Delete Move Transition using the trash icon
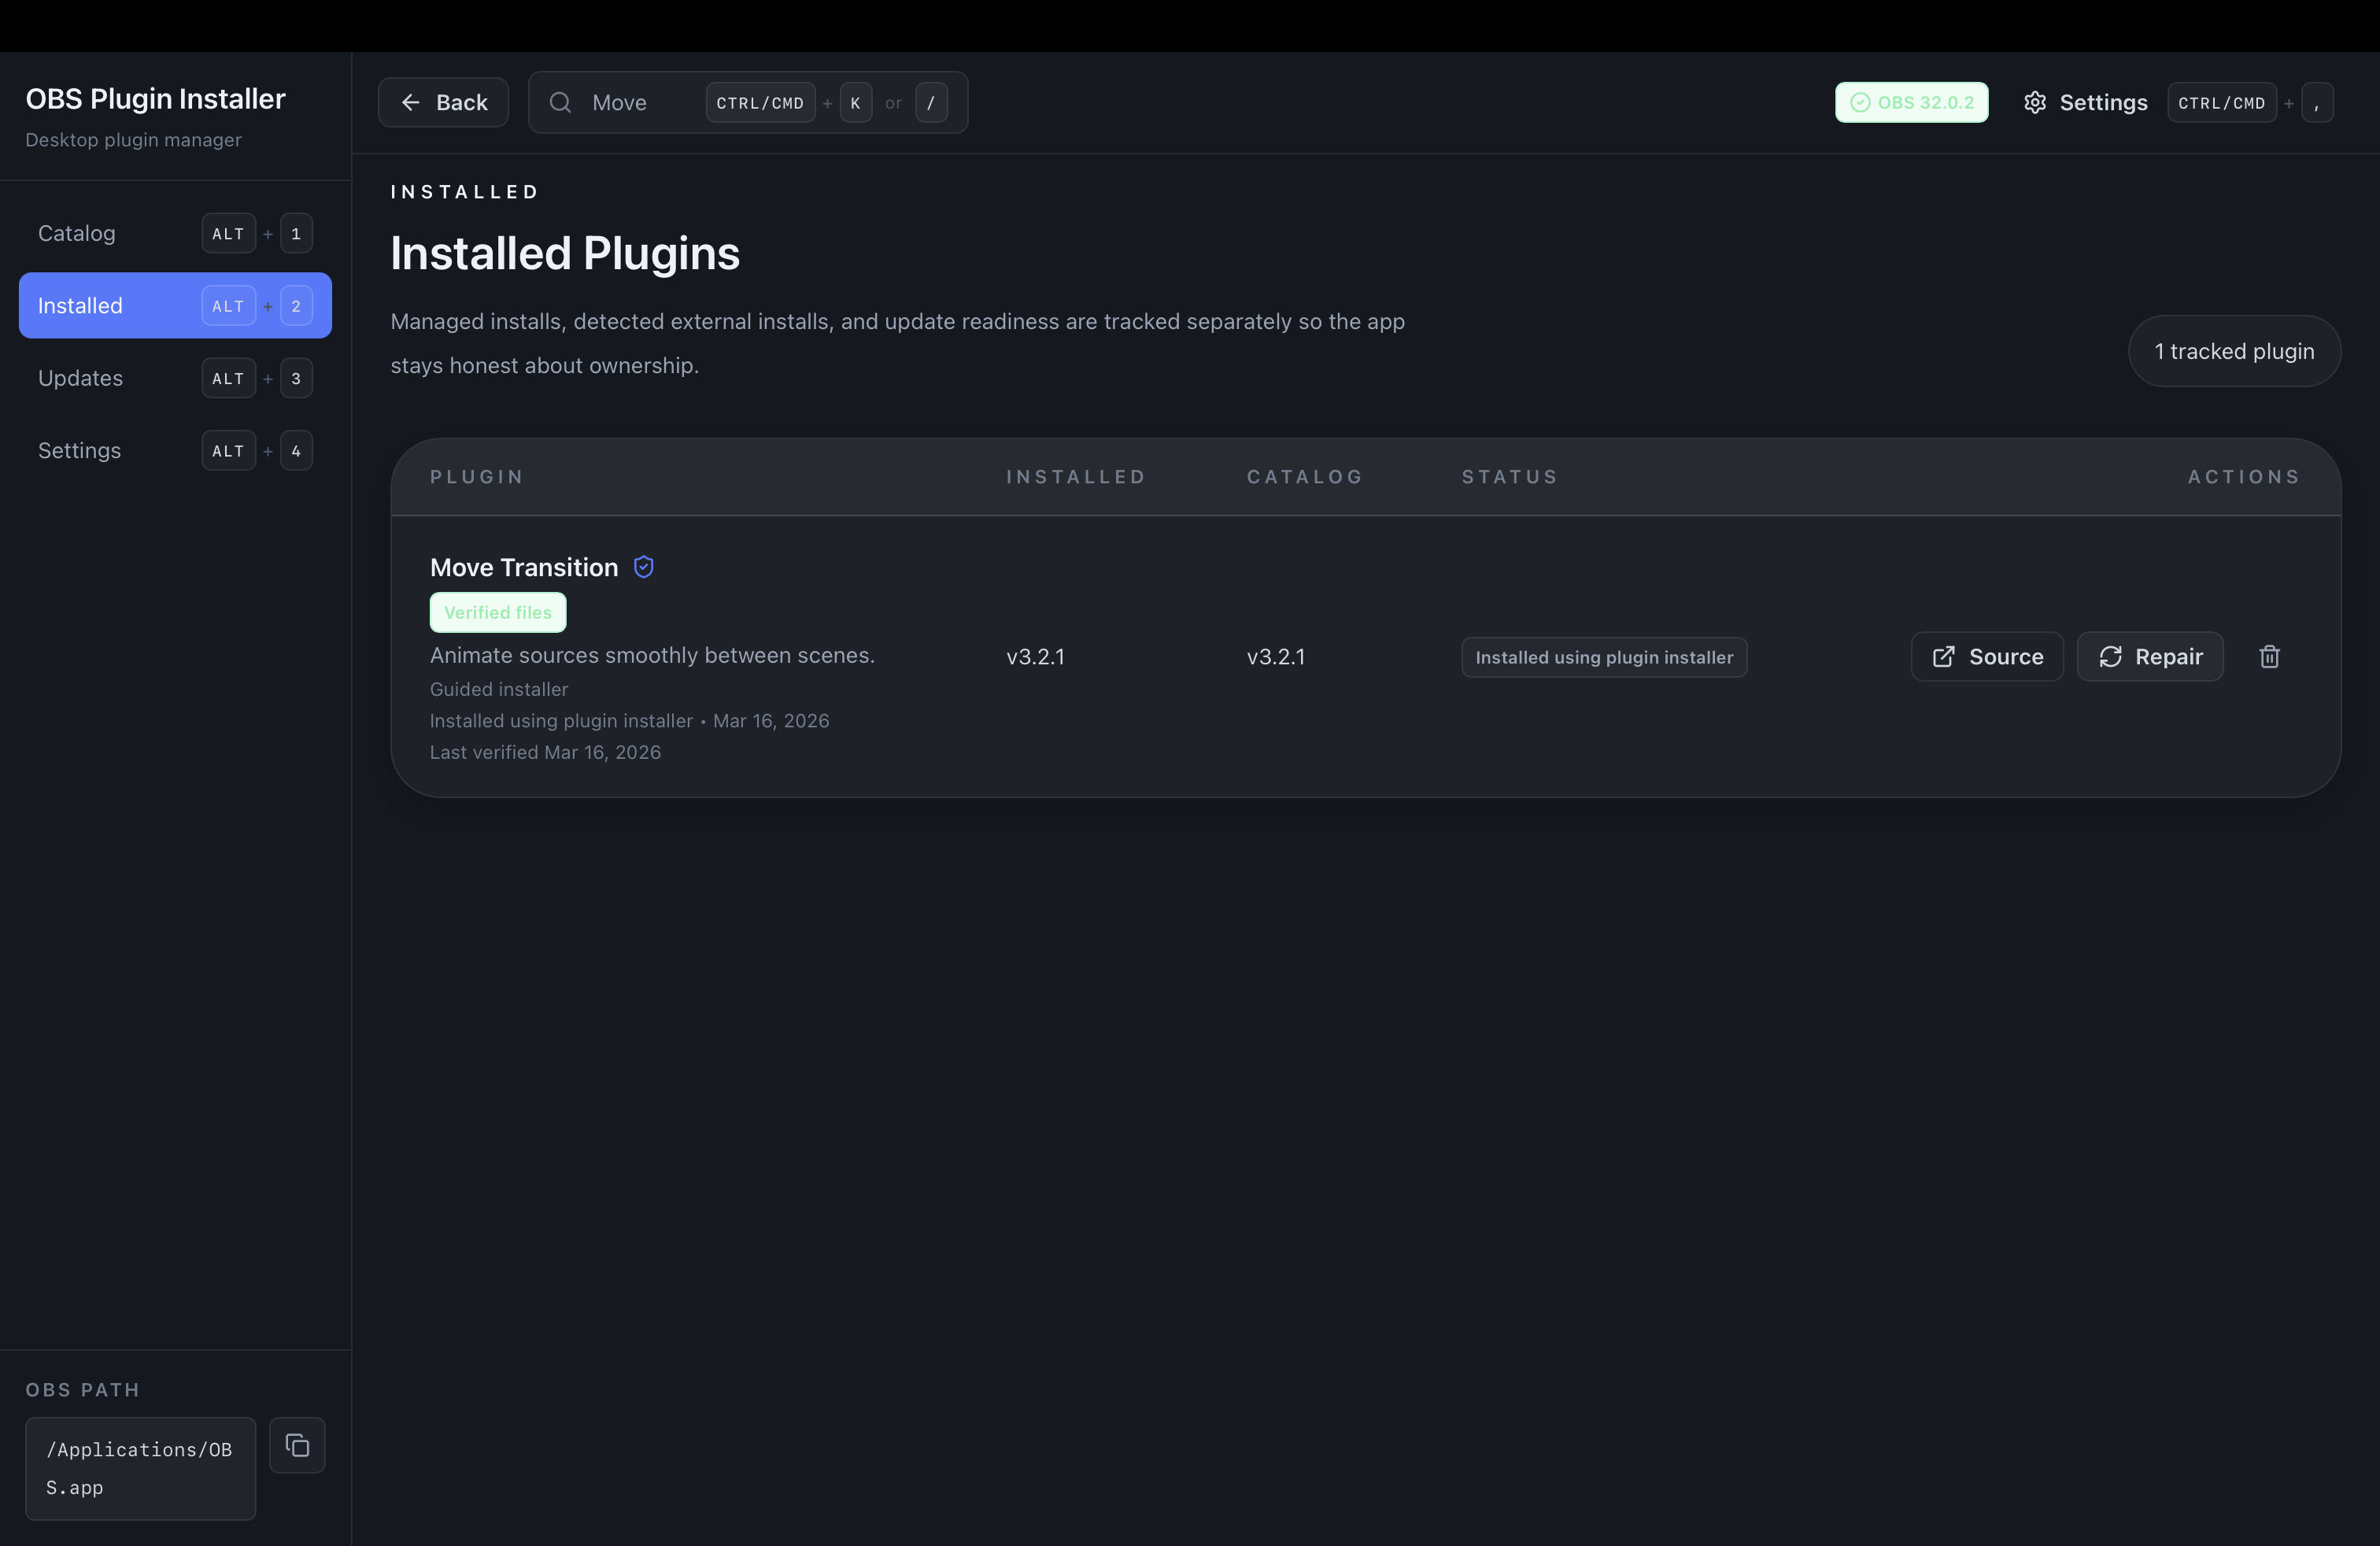This screenshot has height=1546, width=2380. [x=2270, y=656]
